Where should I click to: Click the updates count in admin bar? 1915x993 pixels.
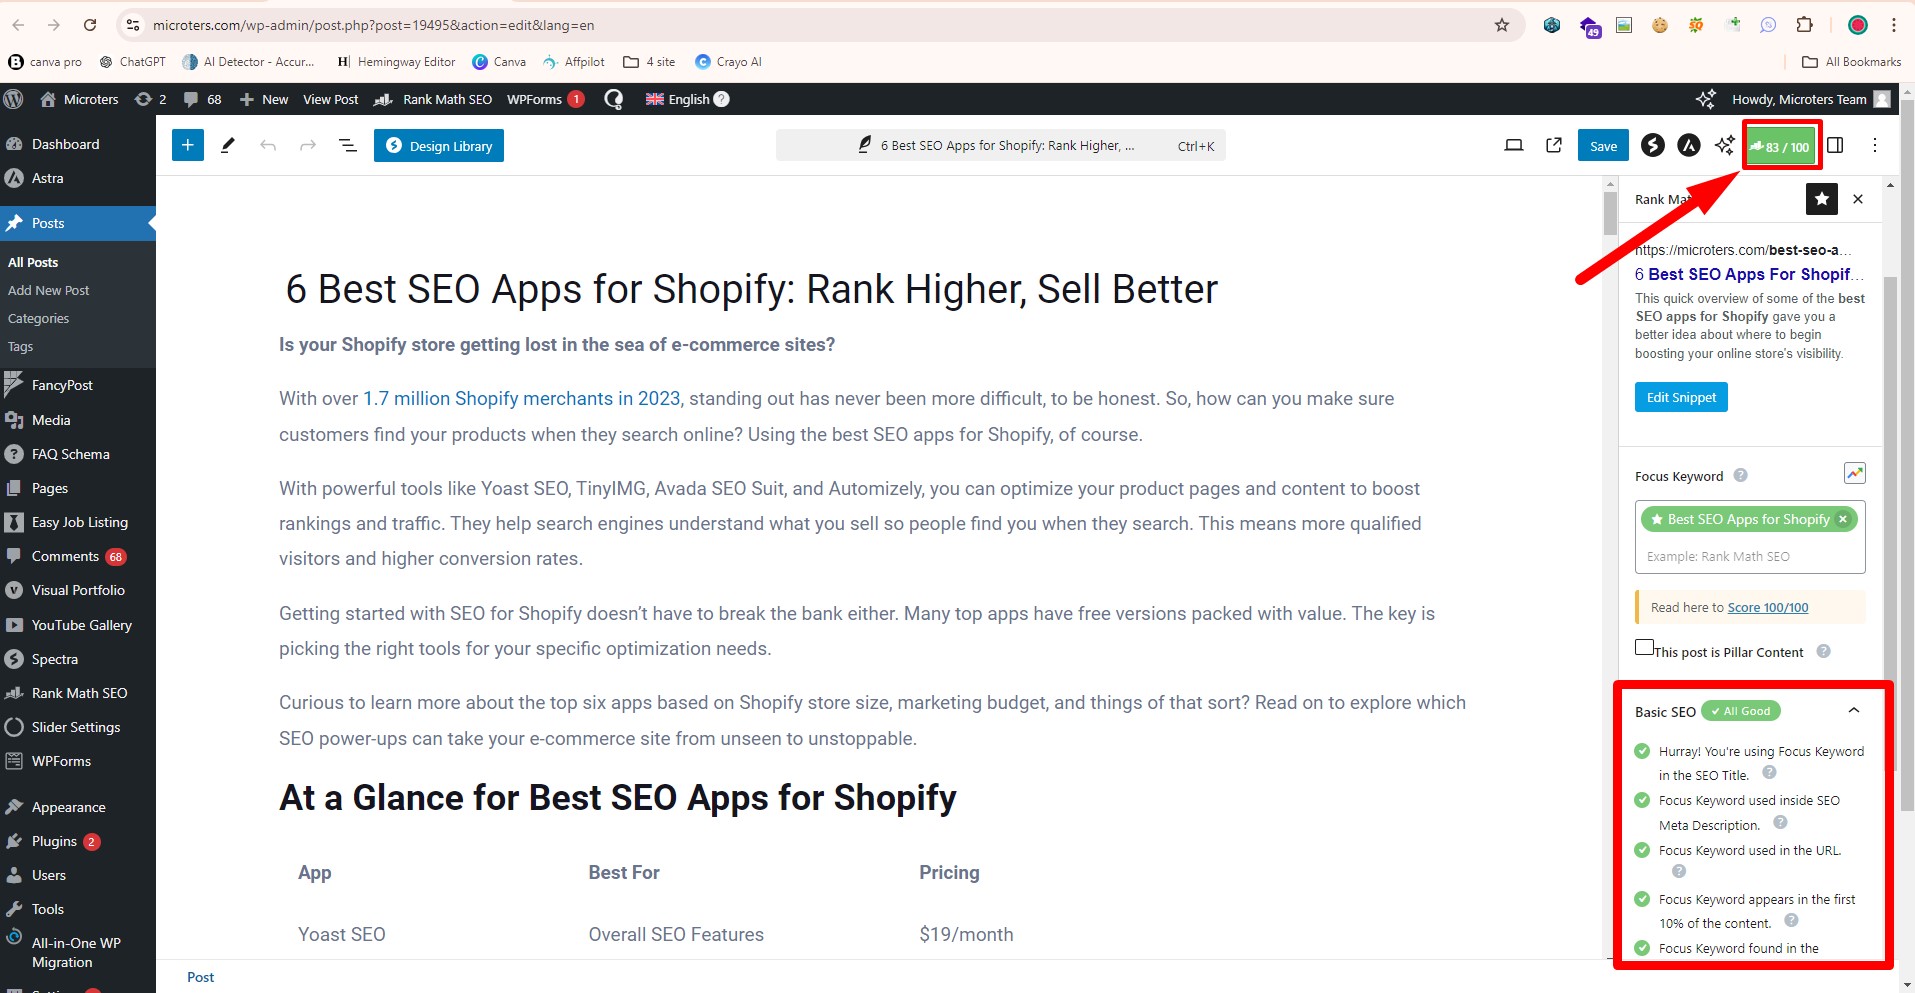[150, 99]
